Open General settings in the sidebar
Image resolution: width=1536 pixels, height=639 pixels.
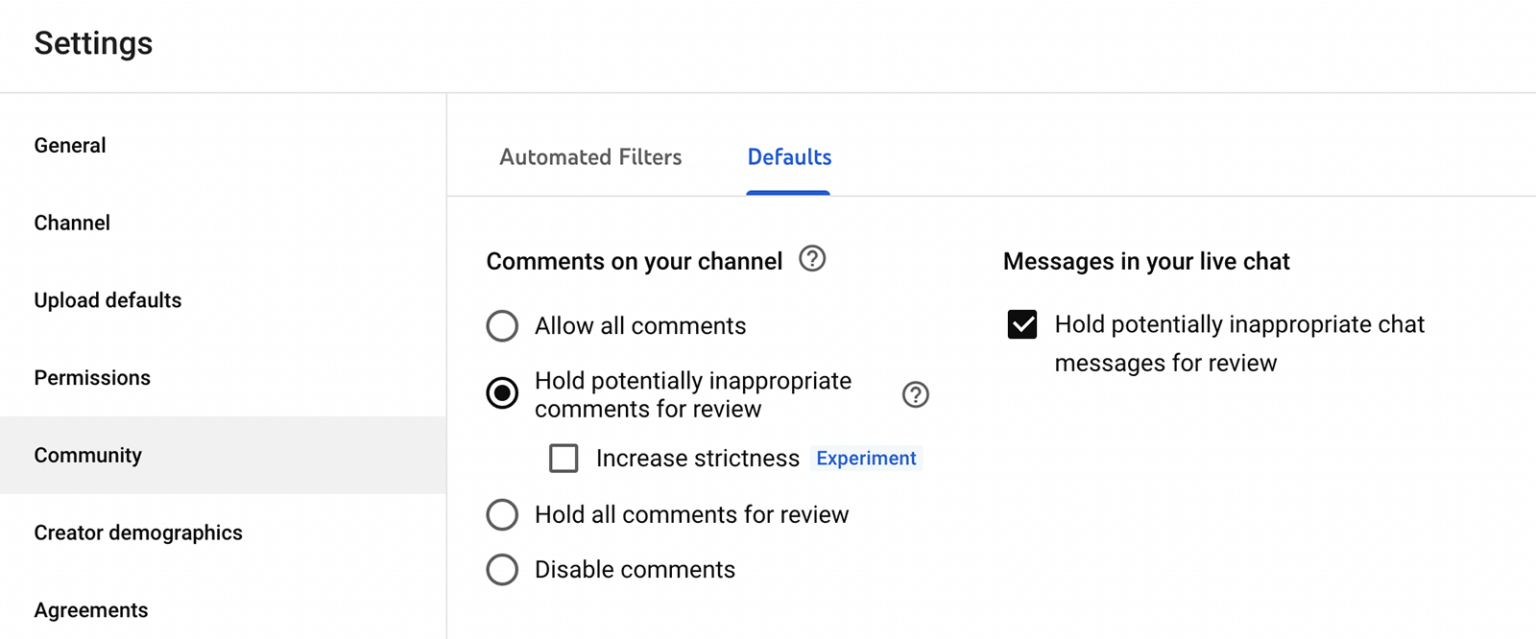pos(69,145)
